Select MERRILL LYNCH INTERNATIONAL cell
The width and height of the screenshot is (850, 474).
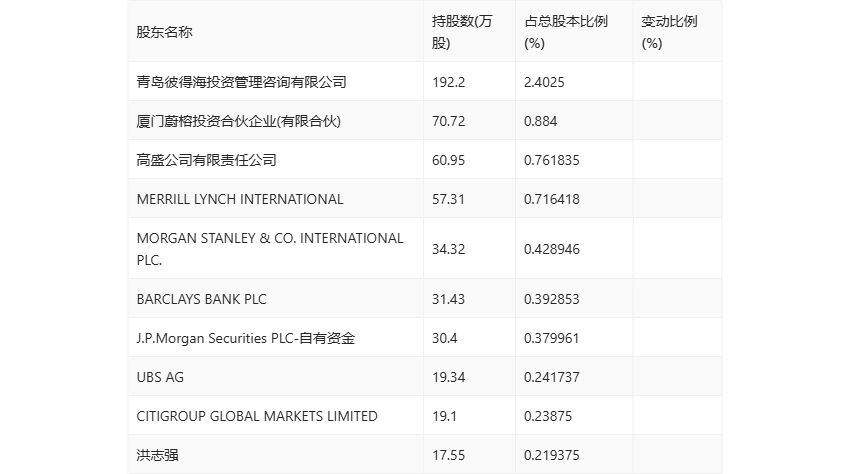[x=240, y=199]
